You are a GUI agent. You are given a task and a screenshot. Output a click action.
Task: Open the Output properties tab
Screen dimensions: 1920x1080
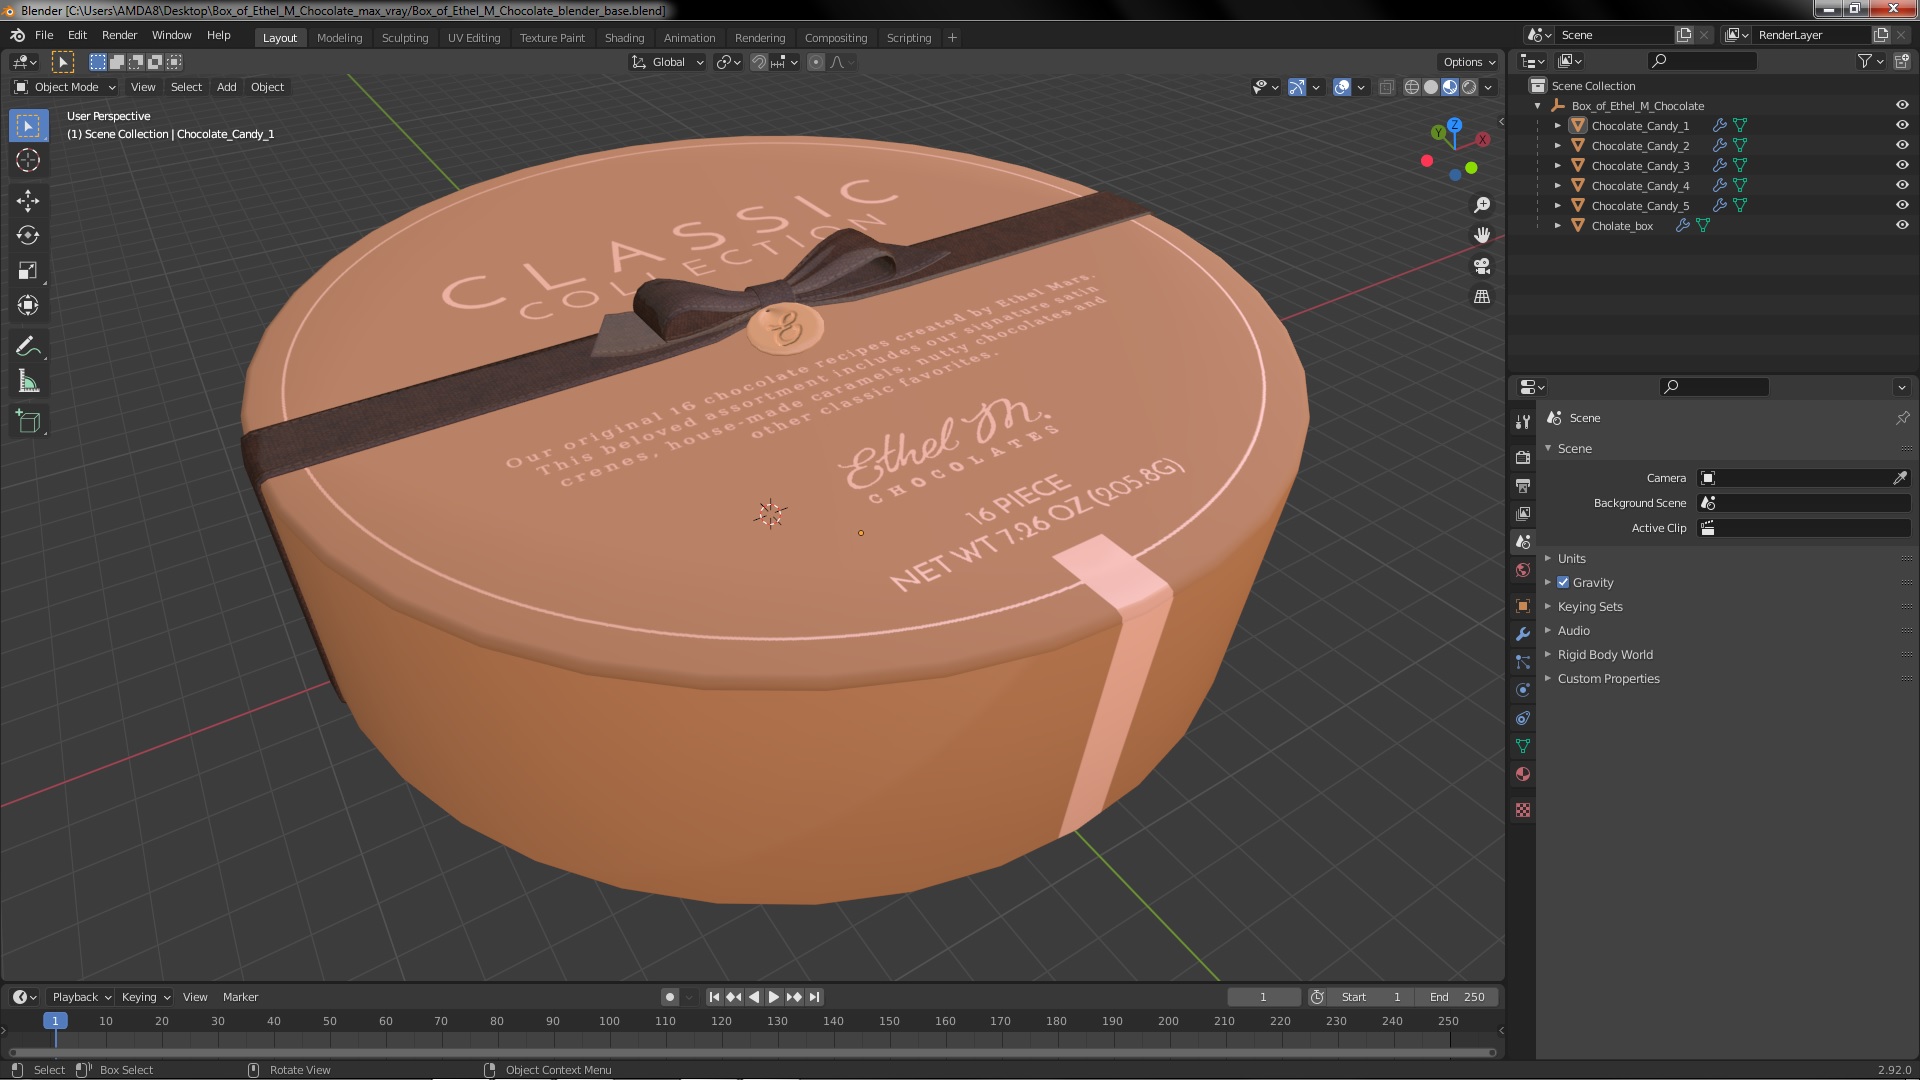point(1523,485)
